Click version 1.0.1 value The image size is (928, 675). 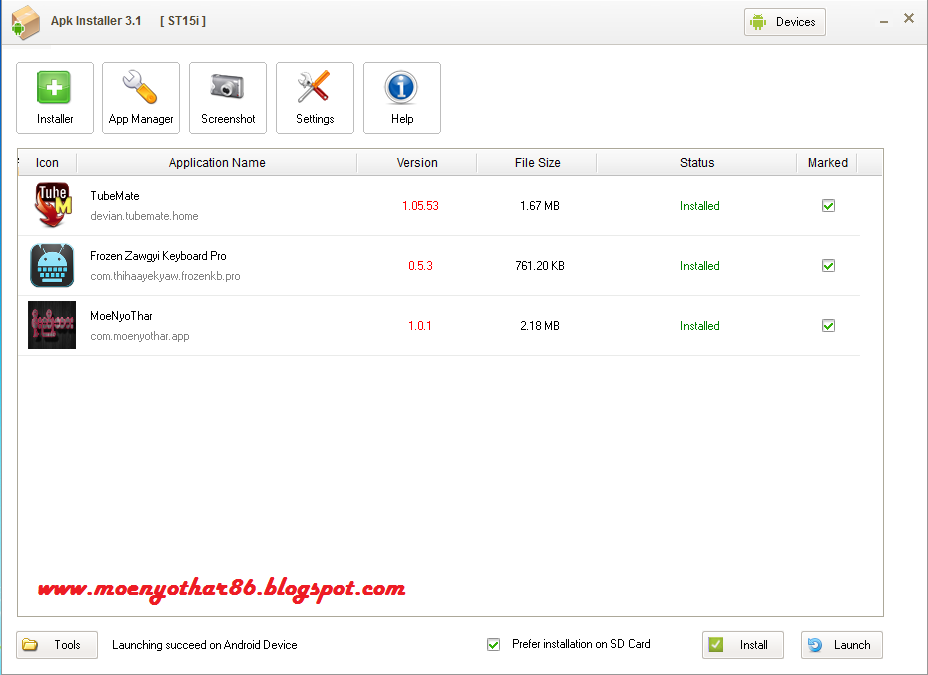420,325
